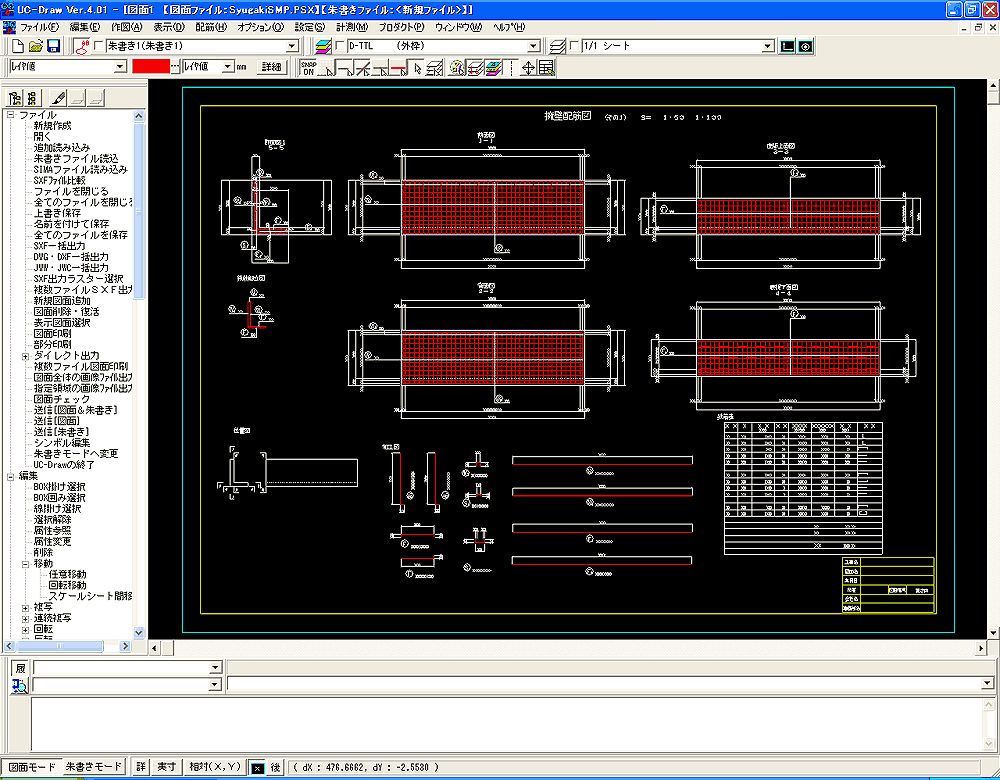Click the ellipsis button beside red swatch

(x=175, y=66)
